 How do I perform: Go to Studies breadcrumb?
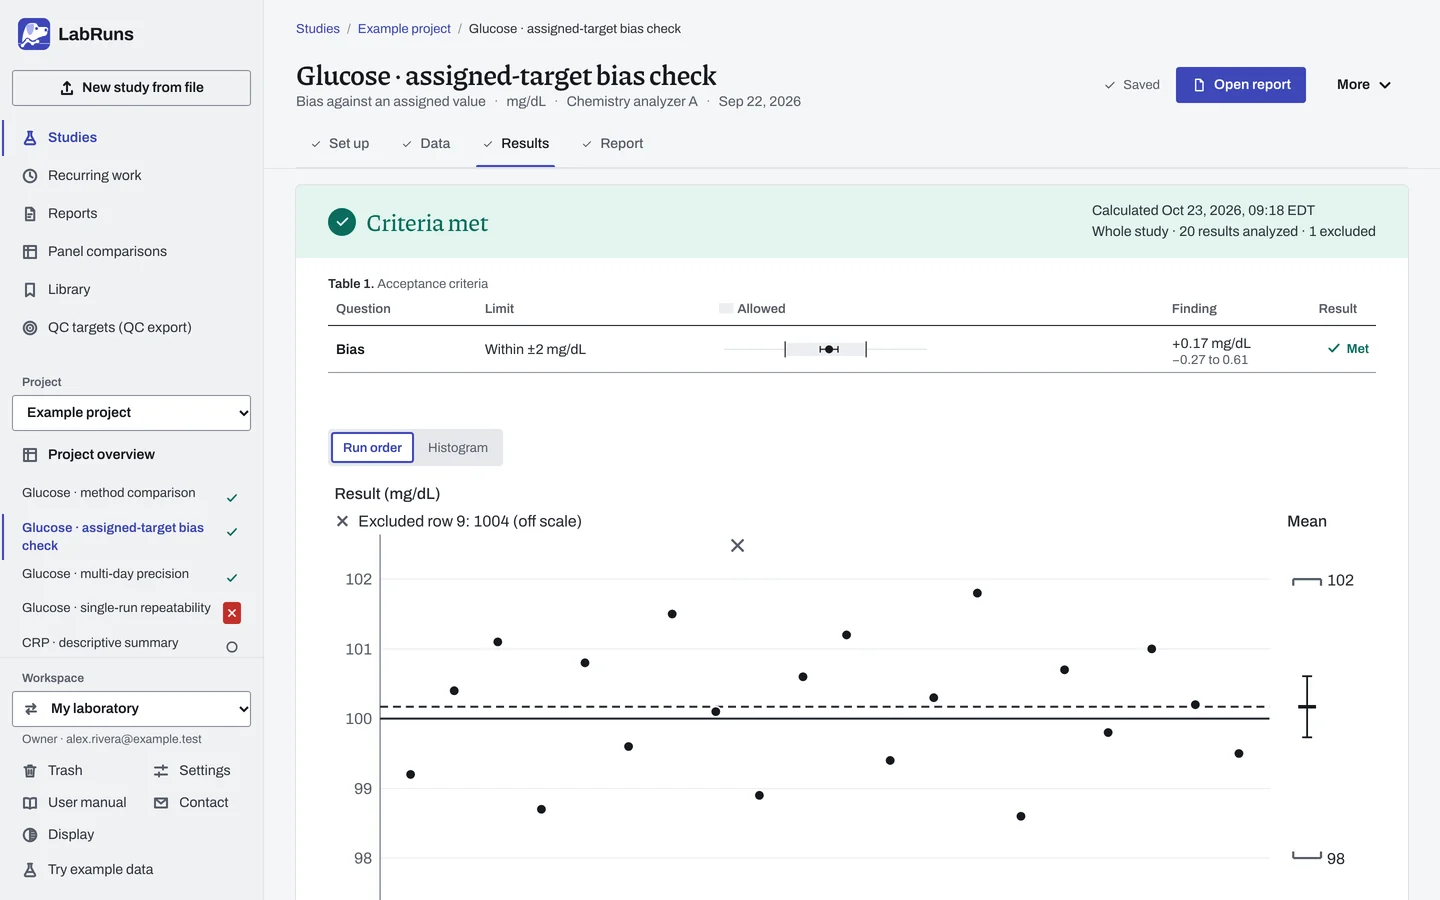point(318,29)
